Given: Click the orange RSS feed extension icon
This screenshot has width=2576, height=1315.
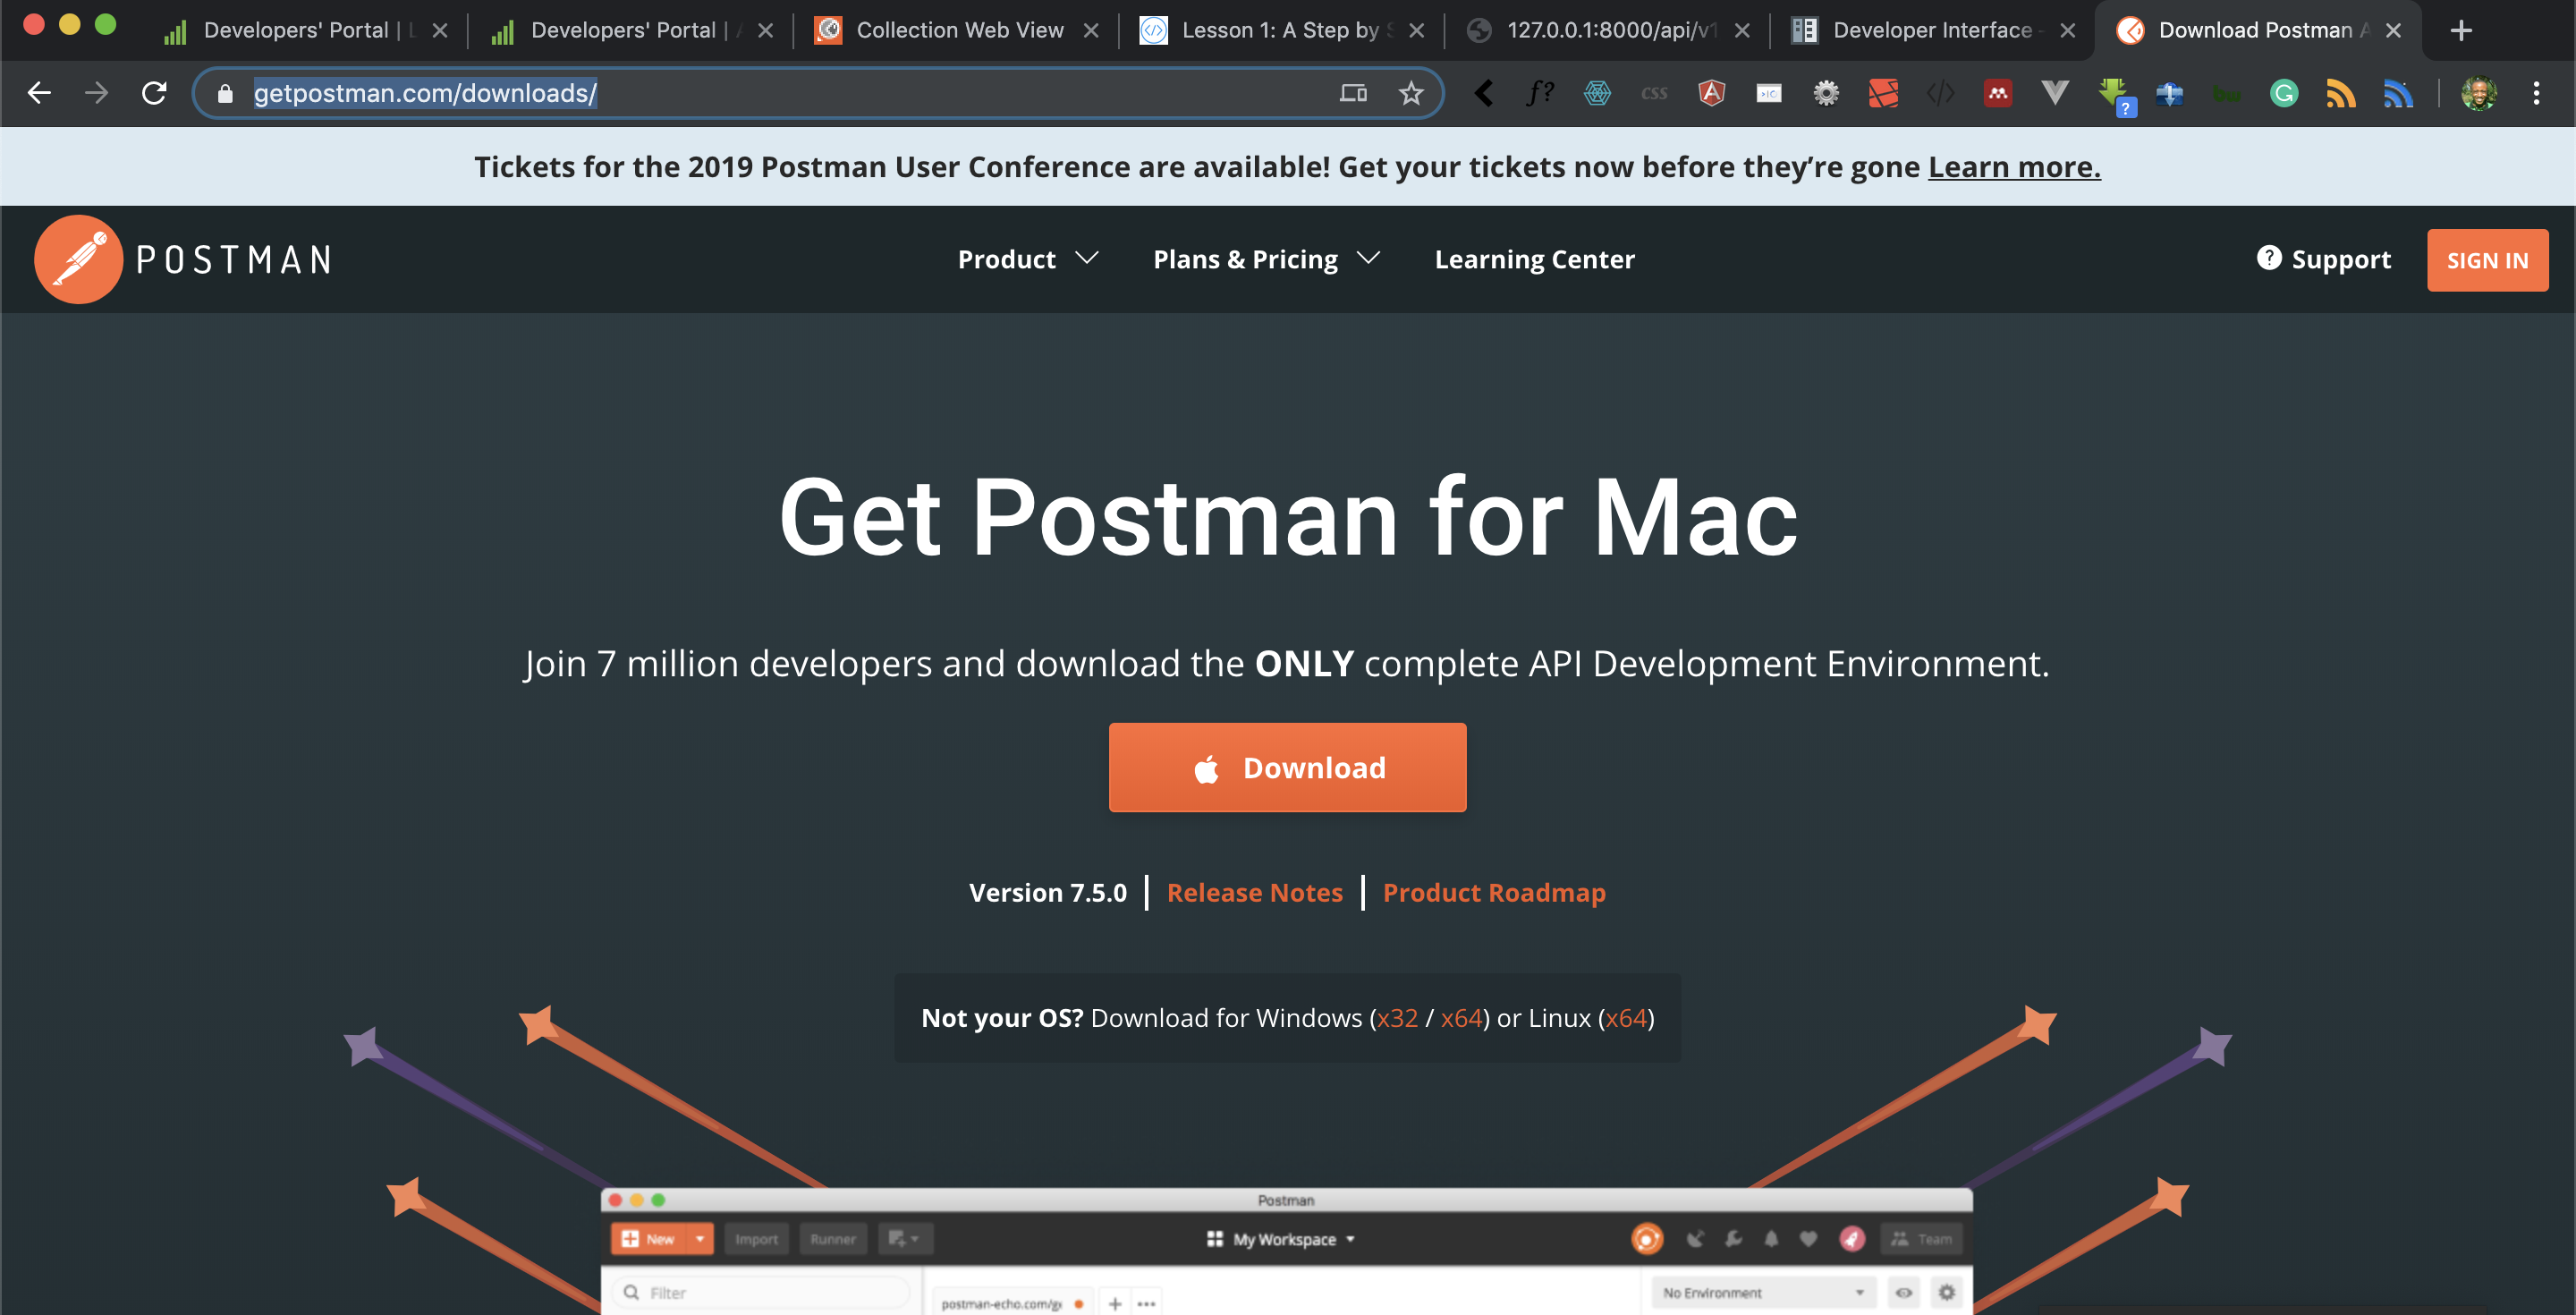Looking at the screenshot, I should (x=2340, y=93).
